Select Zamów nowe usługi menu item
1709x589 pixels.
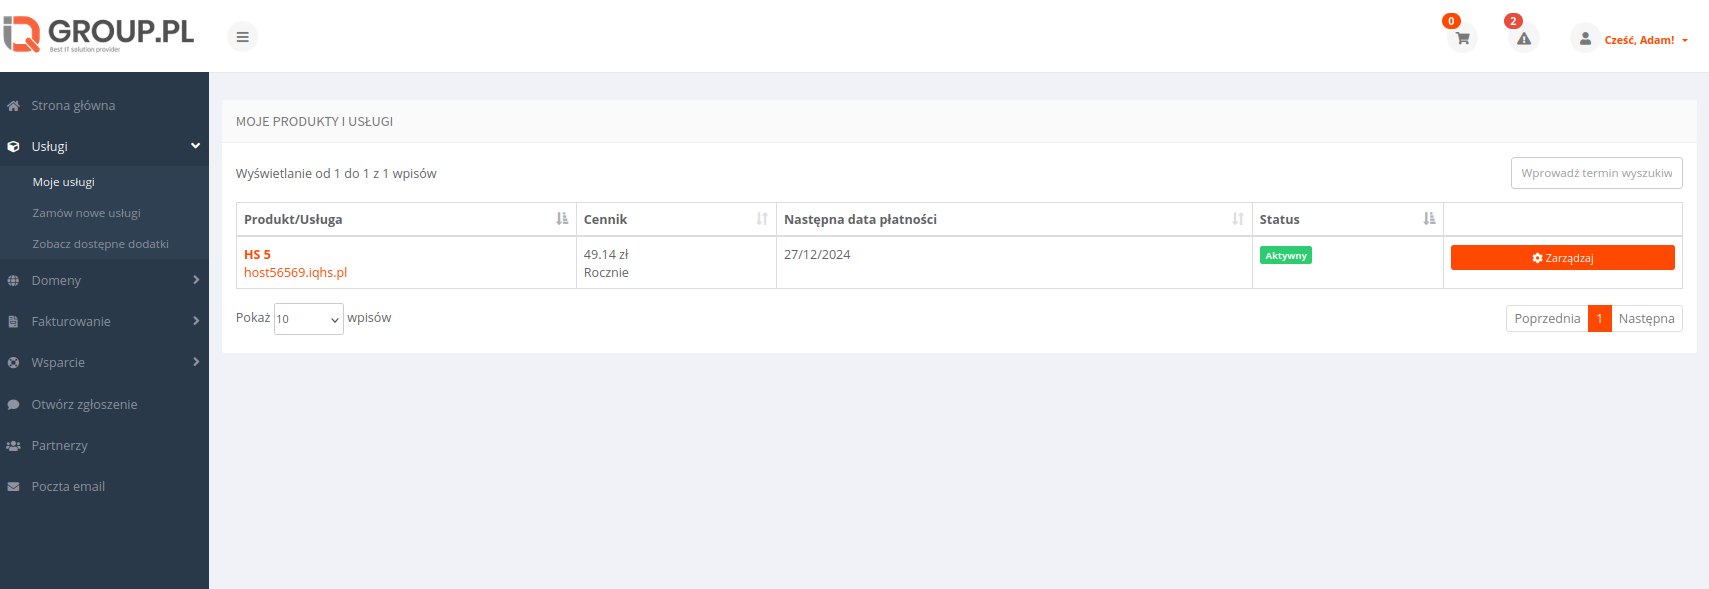[x=86, y=213]
